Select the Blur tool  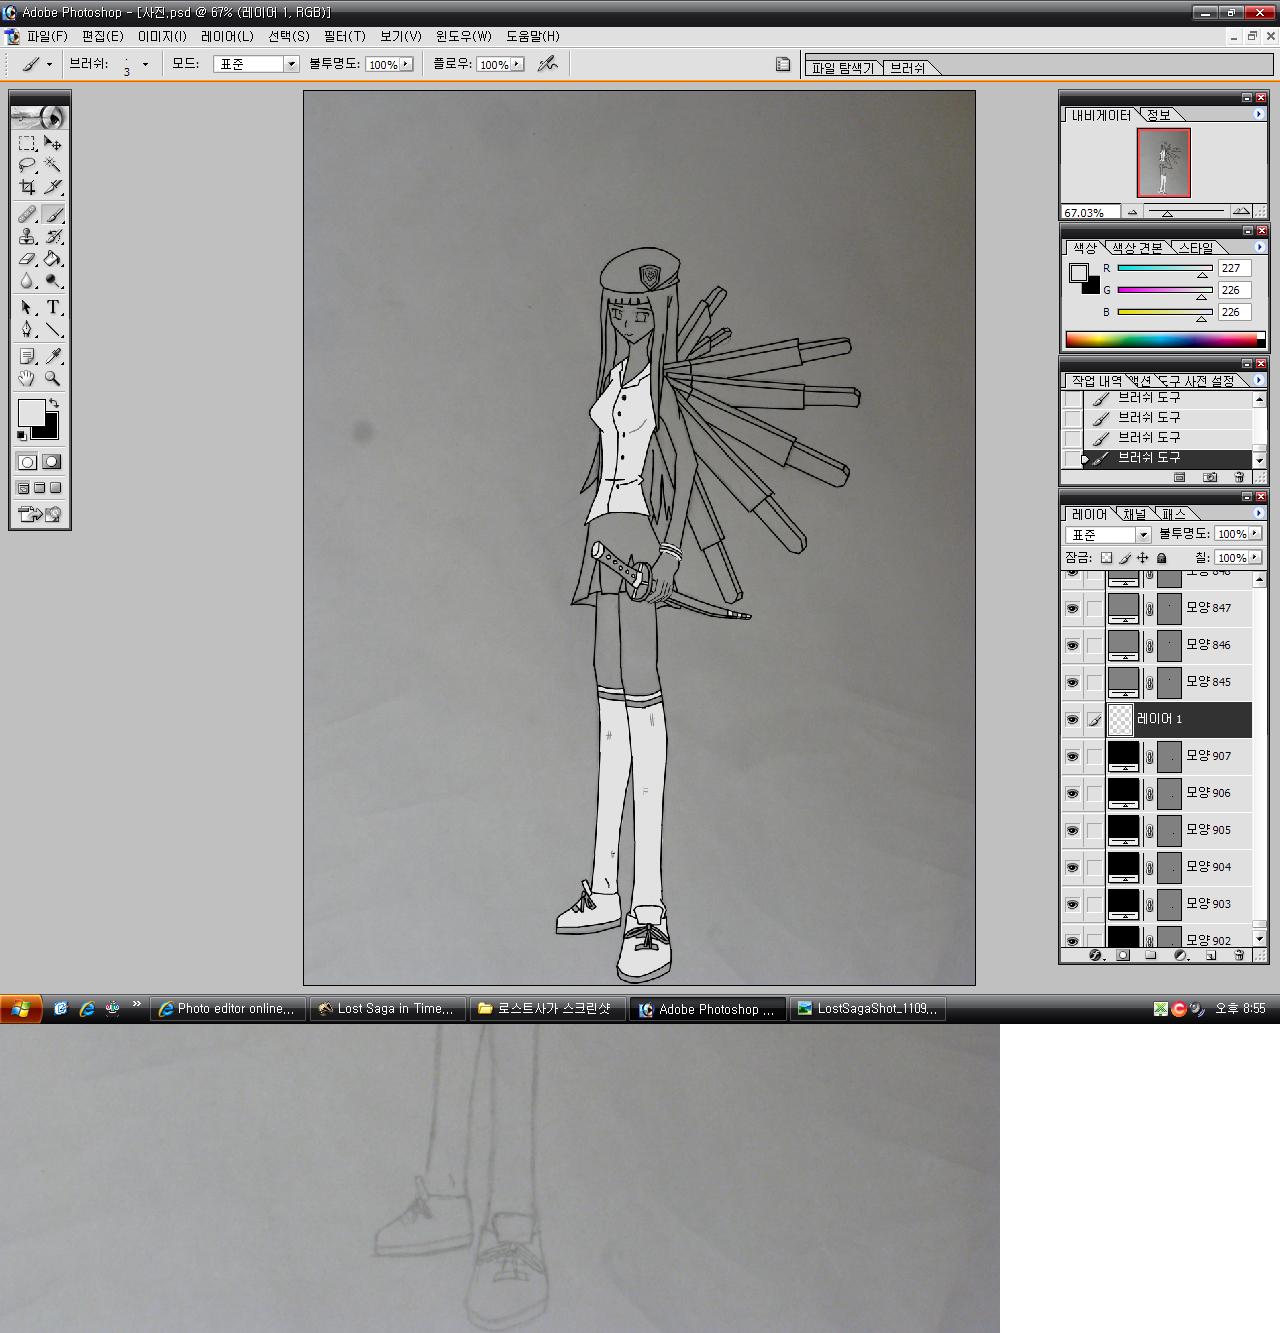coord(27,280)
